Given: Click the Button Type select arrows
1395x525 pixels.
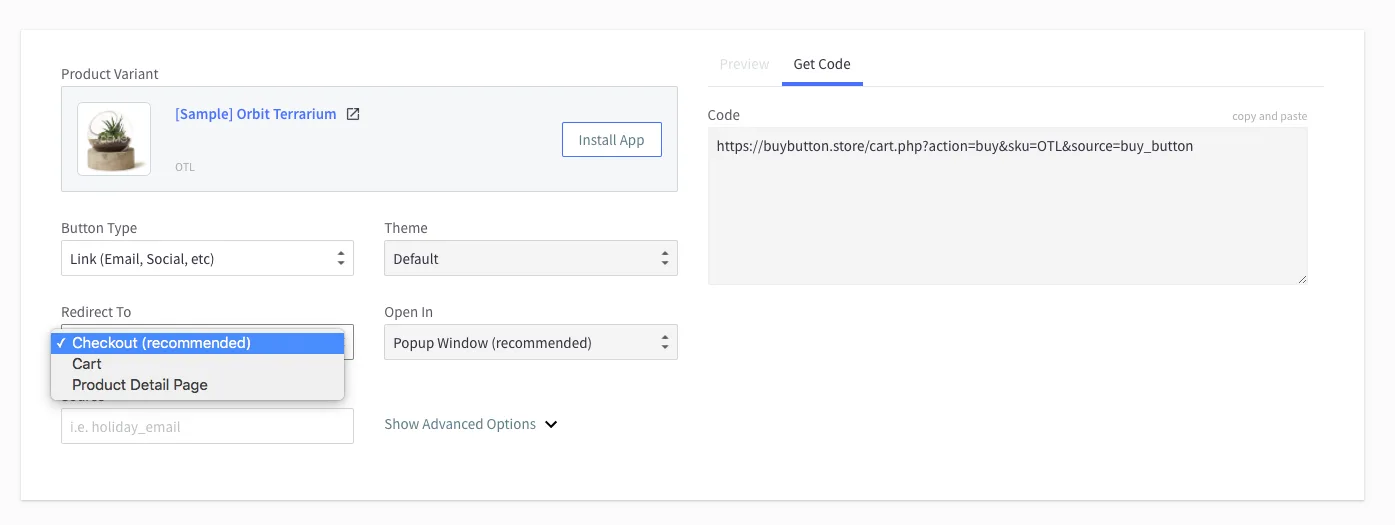Looking at the screenshot, I should pyautogui.click(x=342, y=259).
